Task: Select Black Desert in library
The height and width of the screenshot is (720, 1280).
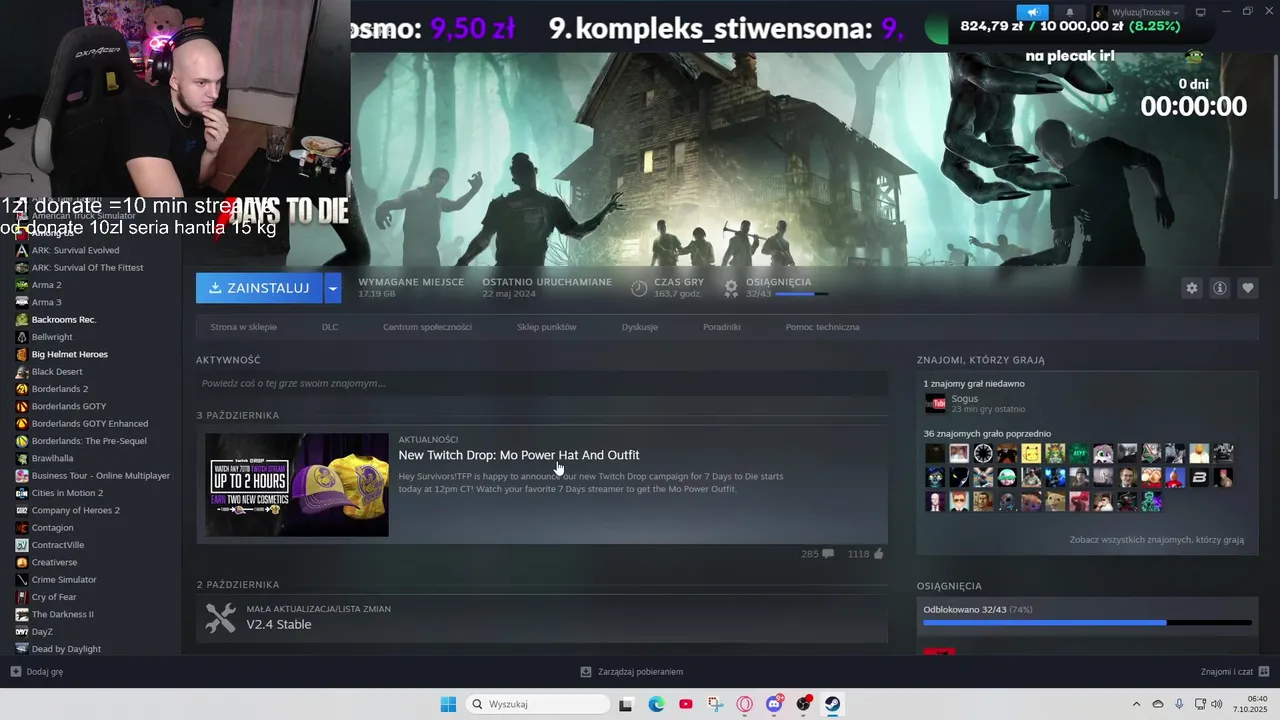Action: (57, 371)
